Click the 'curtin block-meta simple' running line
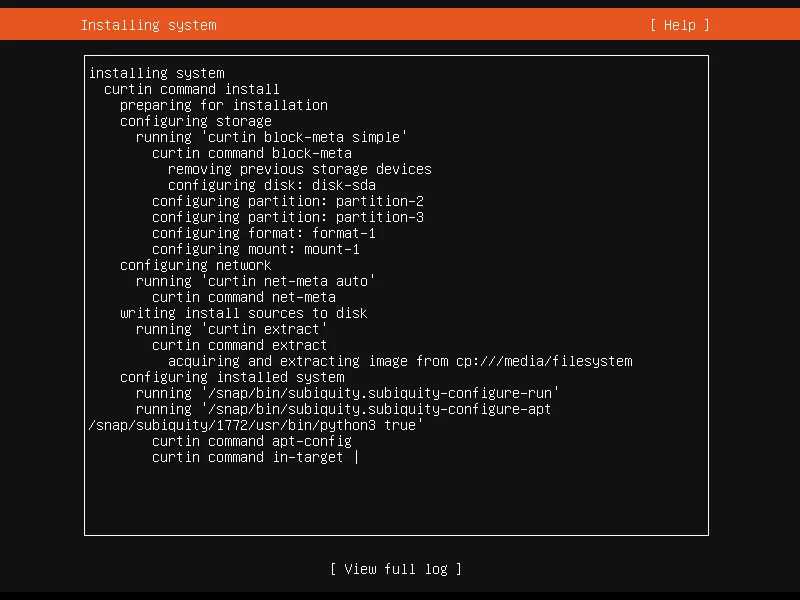 coord(271,137)
